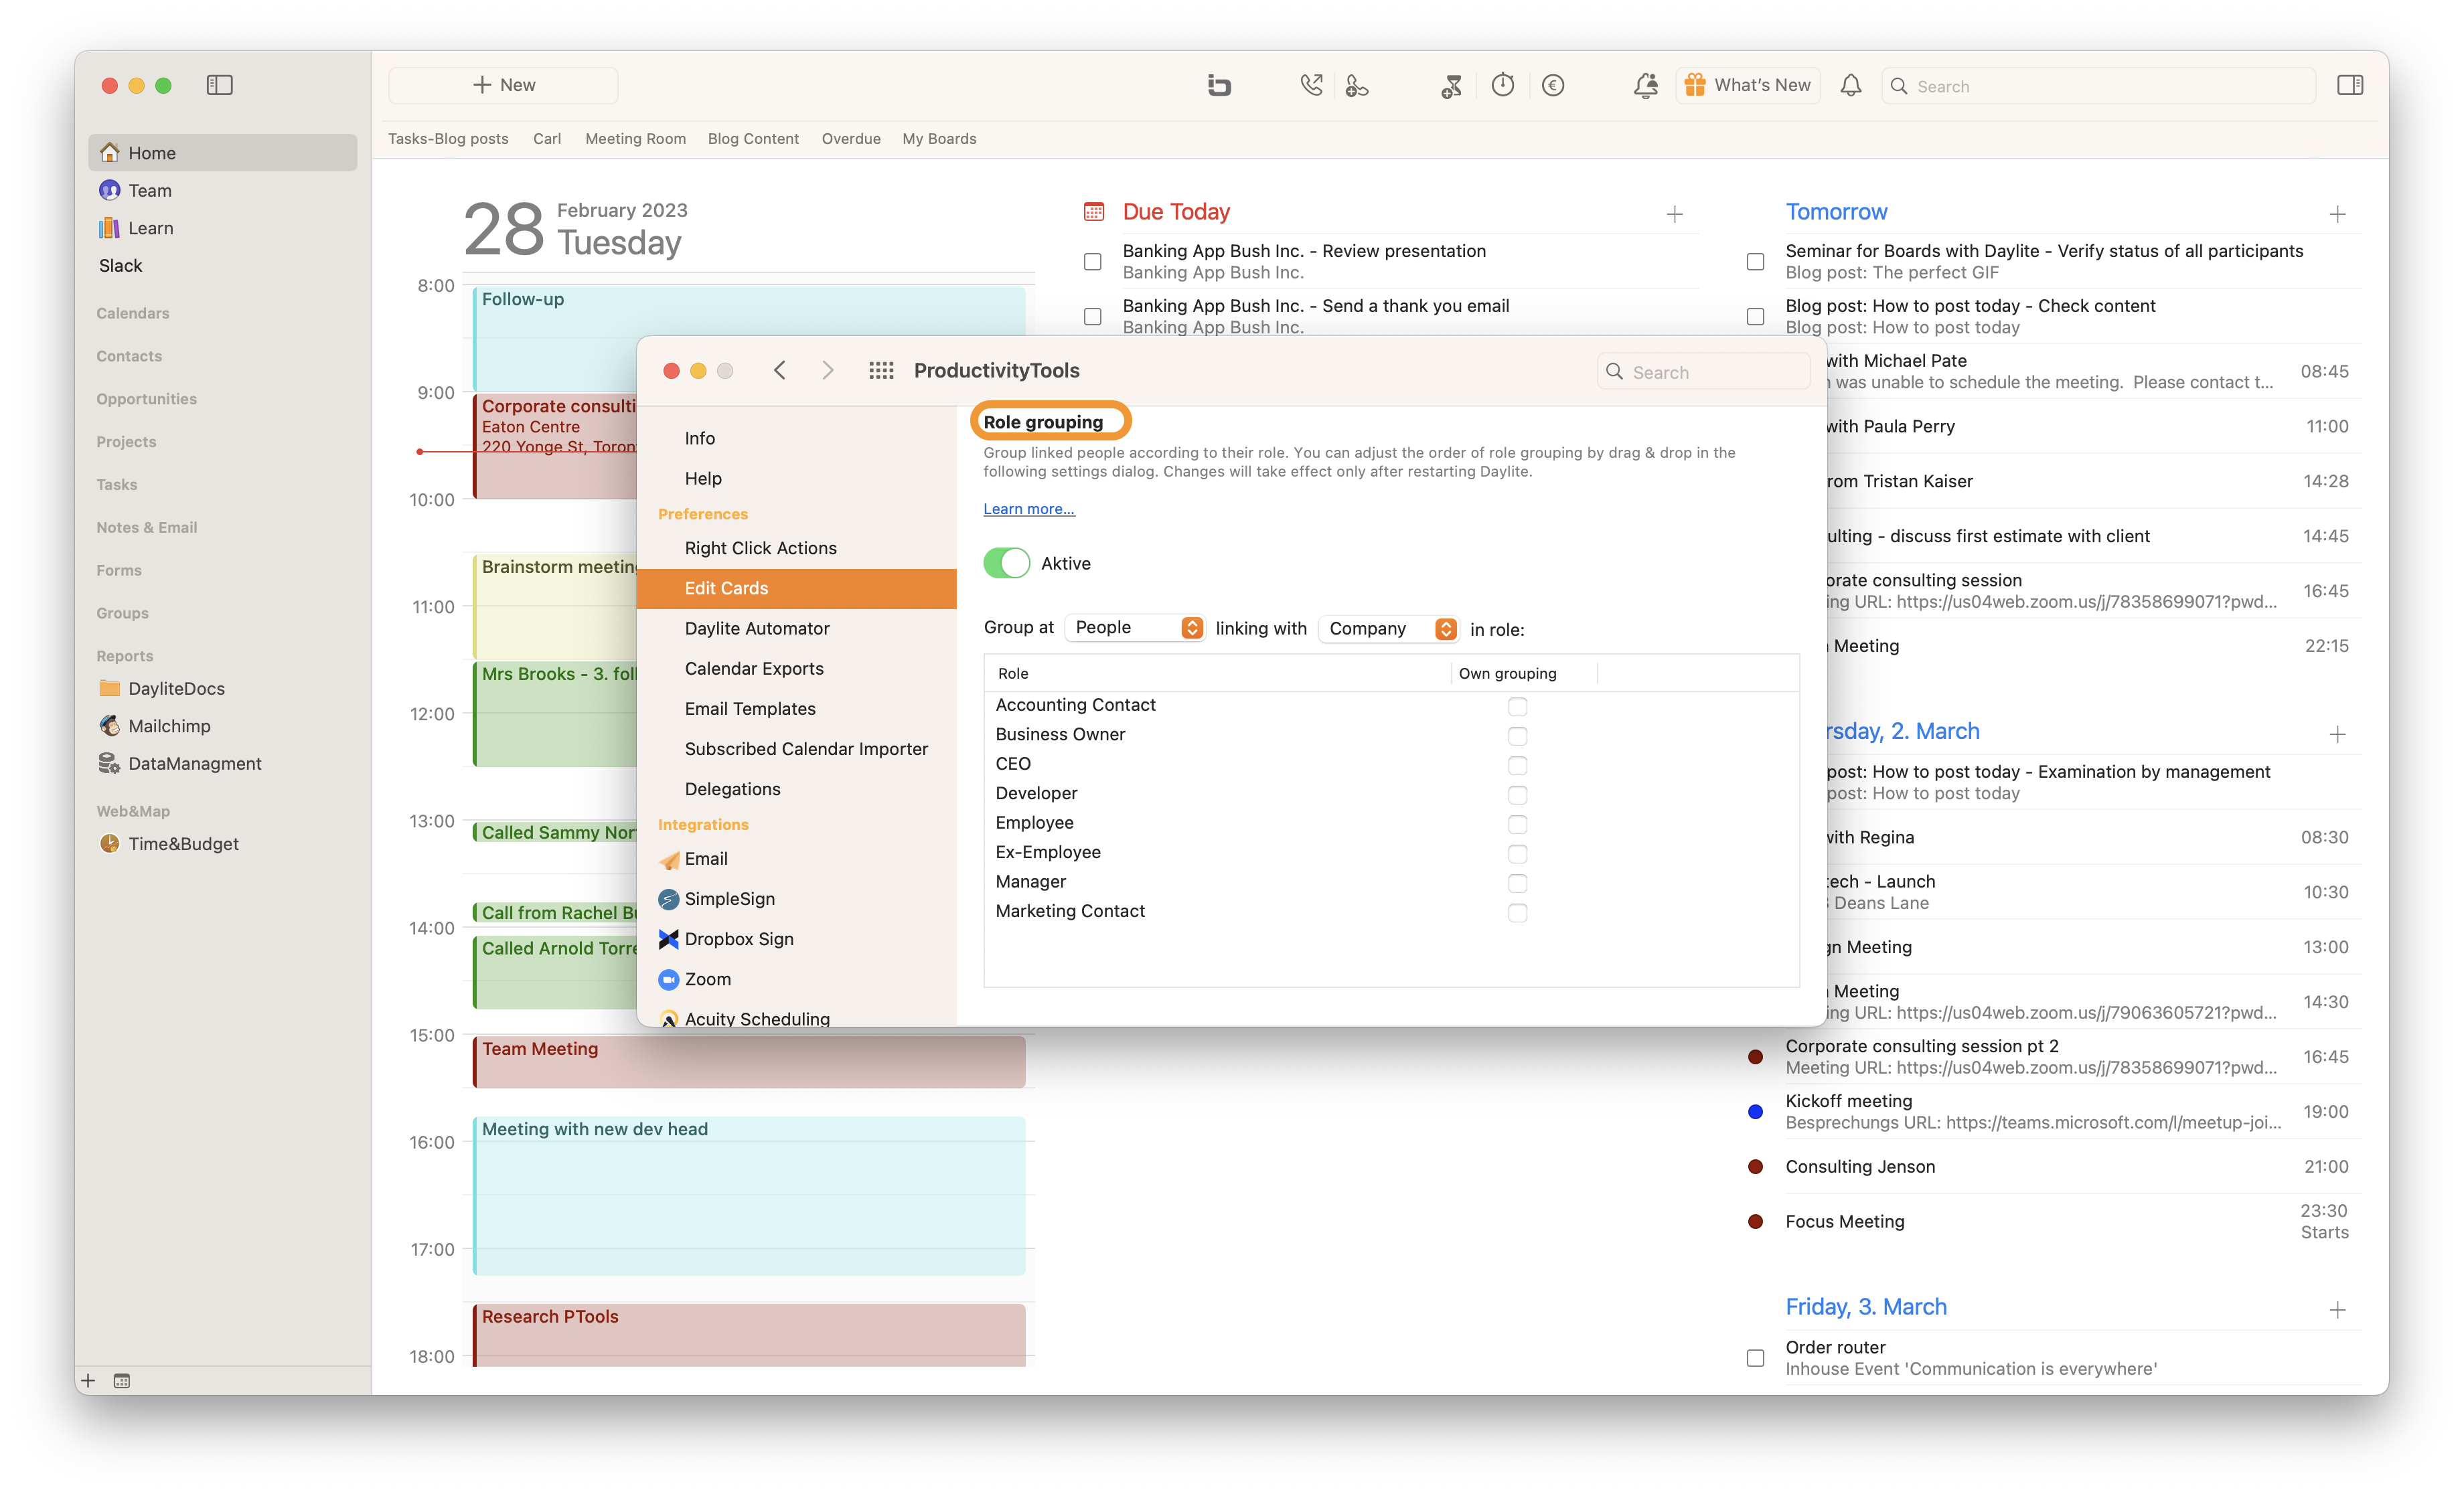Check own grouping for CEO
Screen dimensions: 2464x1494
pos(1517,765)
